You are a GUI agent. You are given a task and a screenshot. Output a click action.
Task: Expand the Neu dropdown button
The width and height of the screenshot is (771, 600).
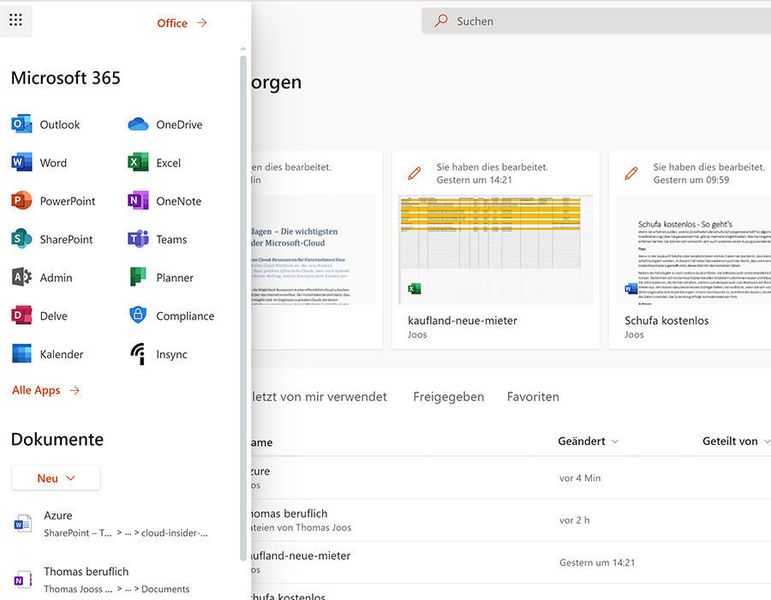[56, 478]
